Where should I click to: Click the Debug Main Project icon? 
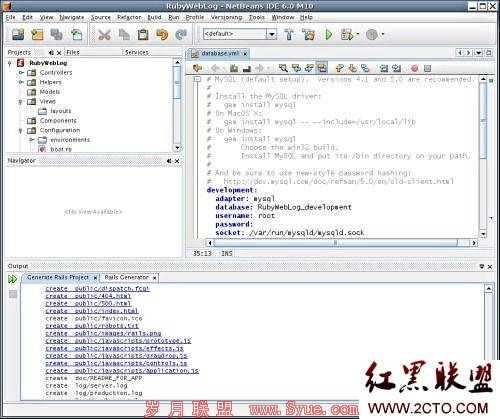(347, 34)
